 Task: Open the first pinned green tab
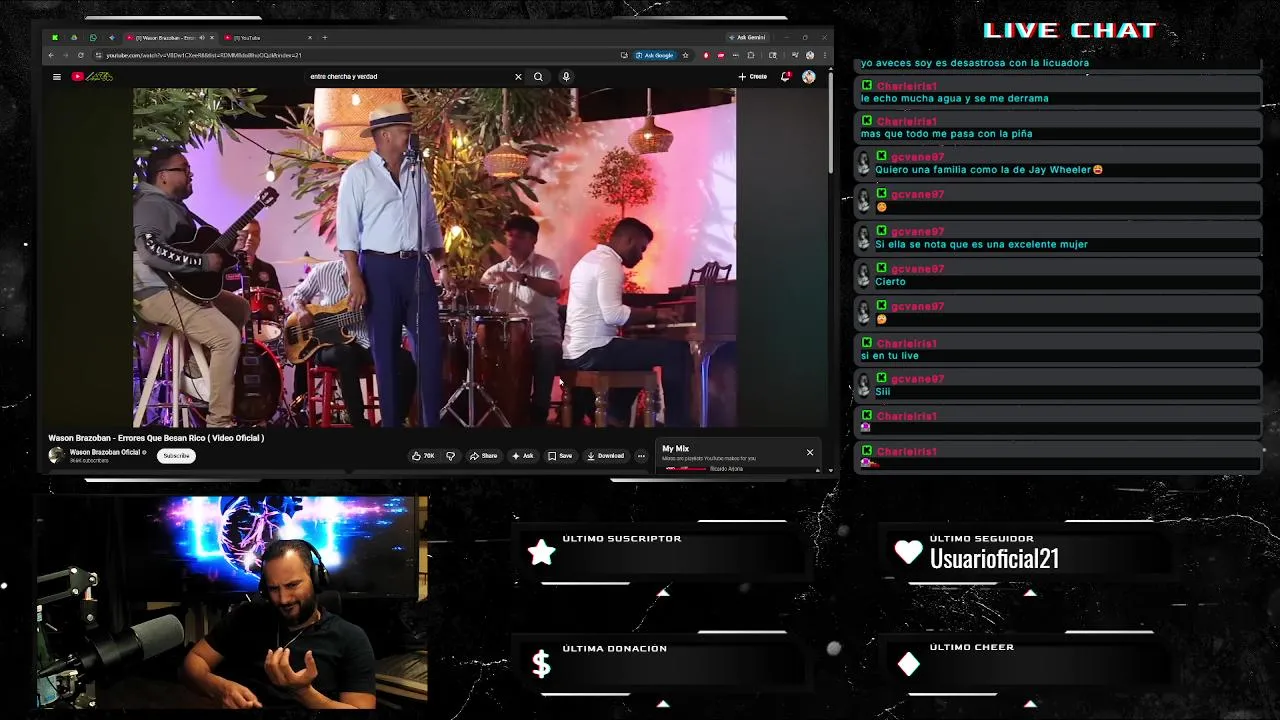click(x=55, y=38)
